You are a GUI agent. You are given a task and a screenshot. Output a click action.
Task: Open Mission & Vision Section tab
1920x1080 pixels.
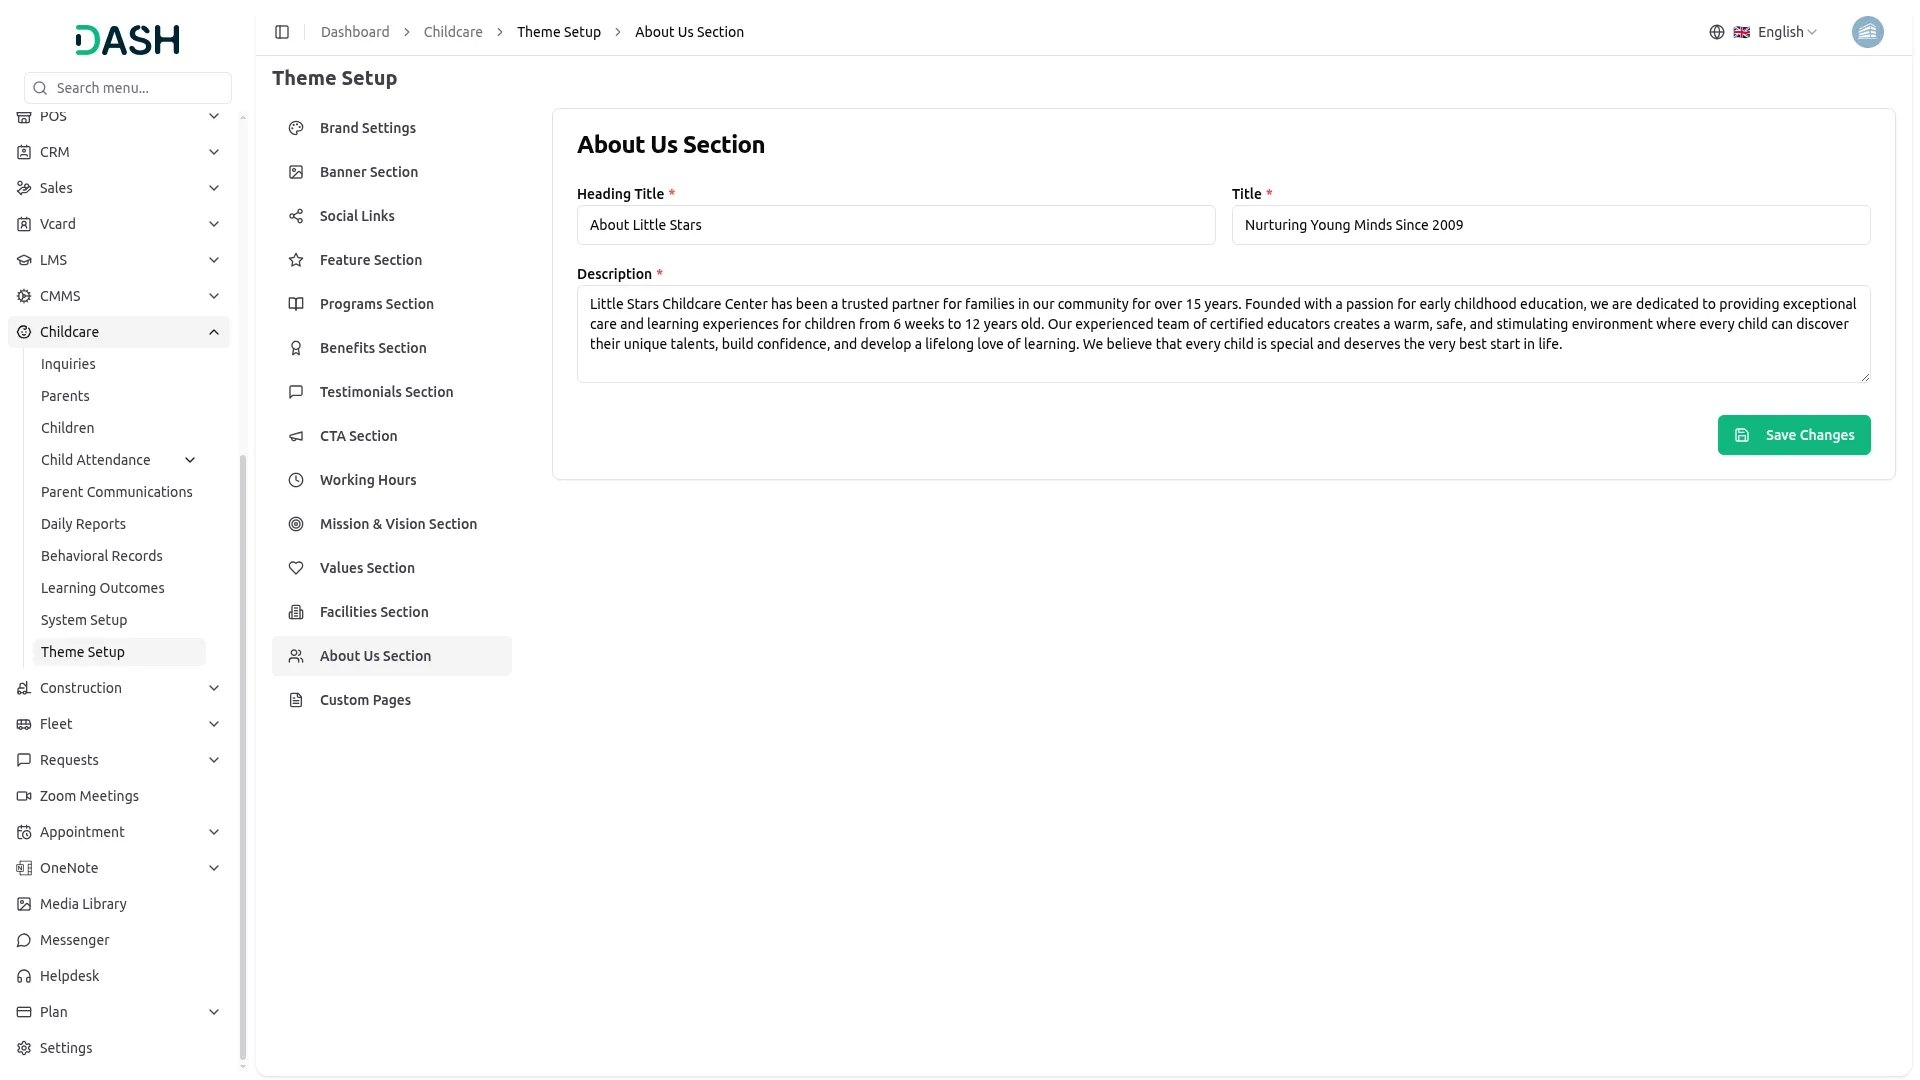pyautogui.click(x=398, y=524)
